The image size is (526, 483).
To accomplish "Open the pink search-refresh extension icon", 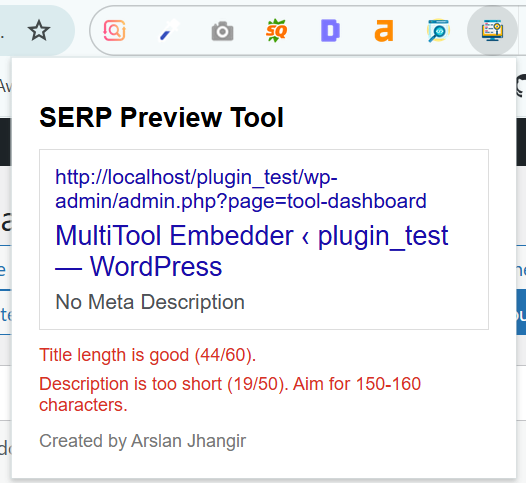I will tap(115, 31).
